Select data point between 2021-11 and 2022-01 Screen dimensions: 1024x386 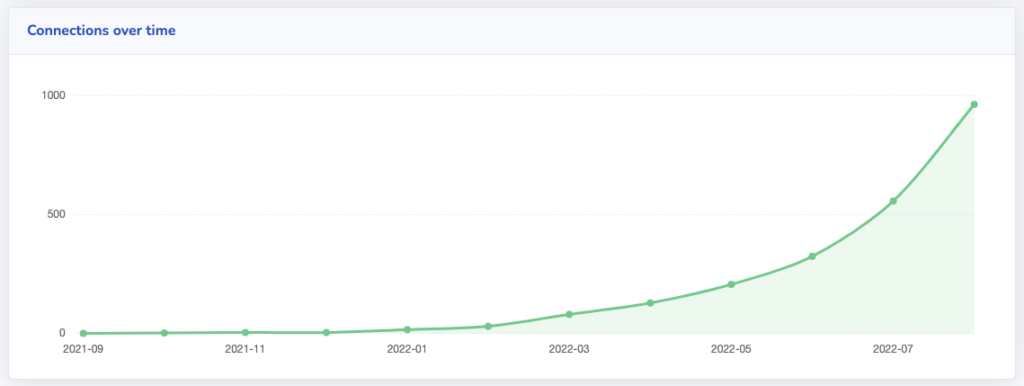tap(326, 332)
